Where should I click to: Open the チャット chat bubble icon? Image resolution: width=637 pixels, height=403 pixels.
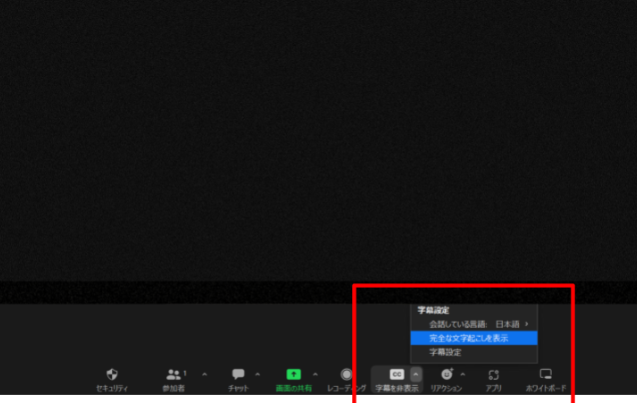click(x=238, y=374)
